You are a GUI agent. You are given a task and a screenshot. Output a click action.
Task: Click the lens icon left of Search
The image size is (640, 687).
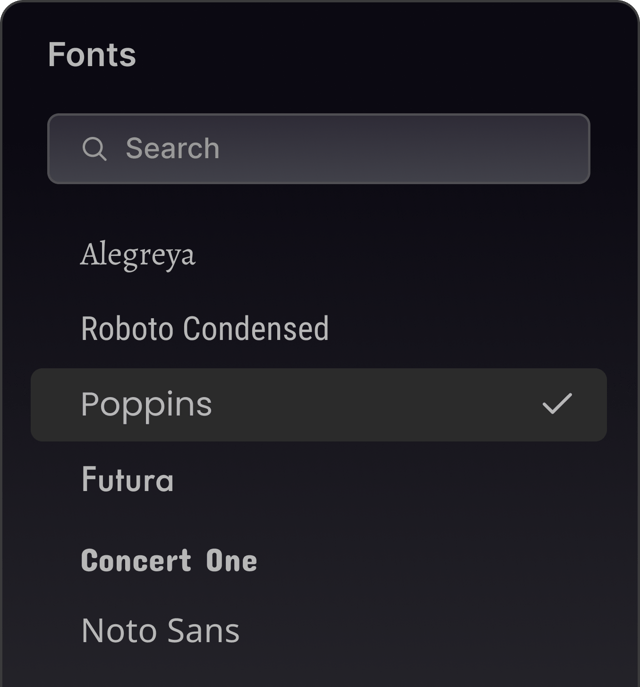point(94,149)
